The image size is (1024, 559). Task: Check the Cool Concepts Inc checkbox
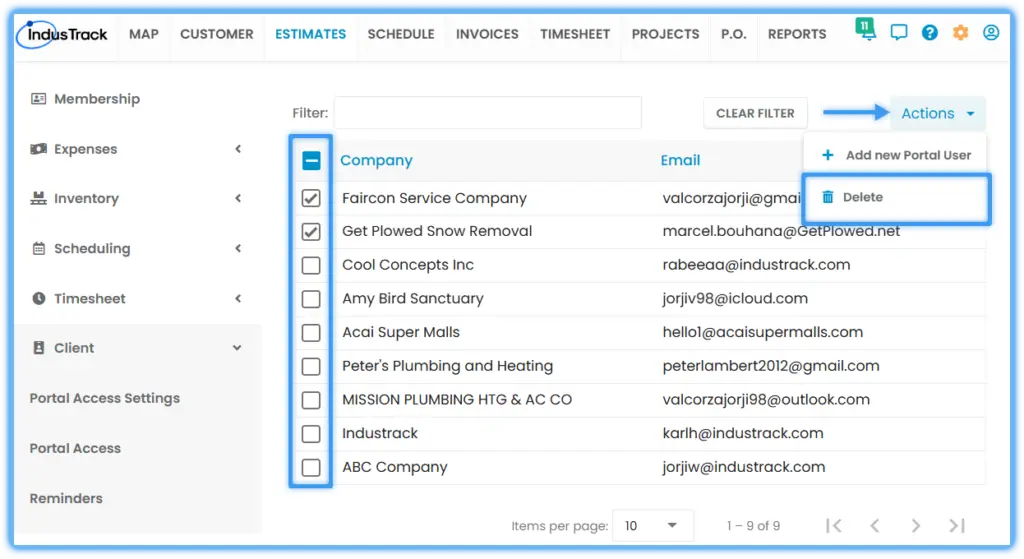(311, 265)
